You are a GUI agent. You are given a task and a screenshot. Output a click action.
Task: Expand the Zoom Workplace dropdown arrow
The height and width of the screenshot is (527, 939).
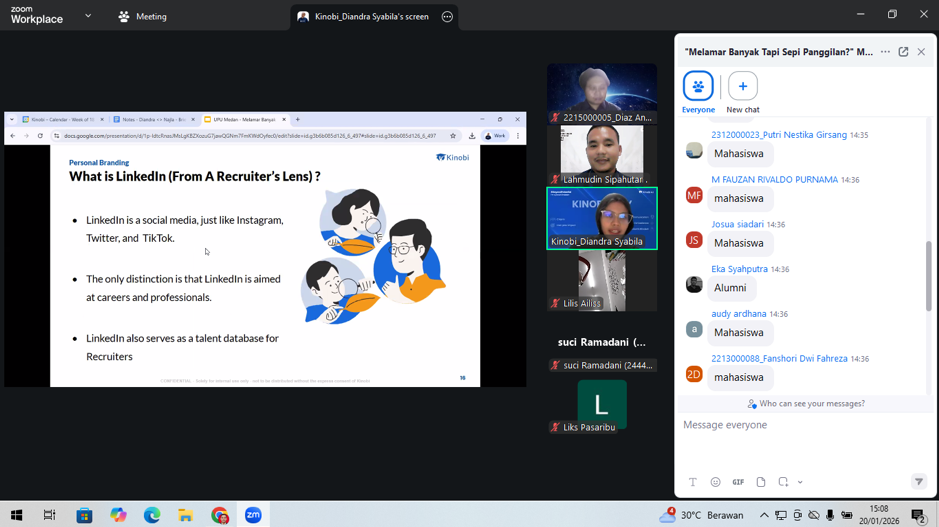(x=88, y=16)
